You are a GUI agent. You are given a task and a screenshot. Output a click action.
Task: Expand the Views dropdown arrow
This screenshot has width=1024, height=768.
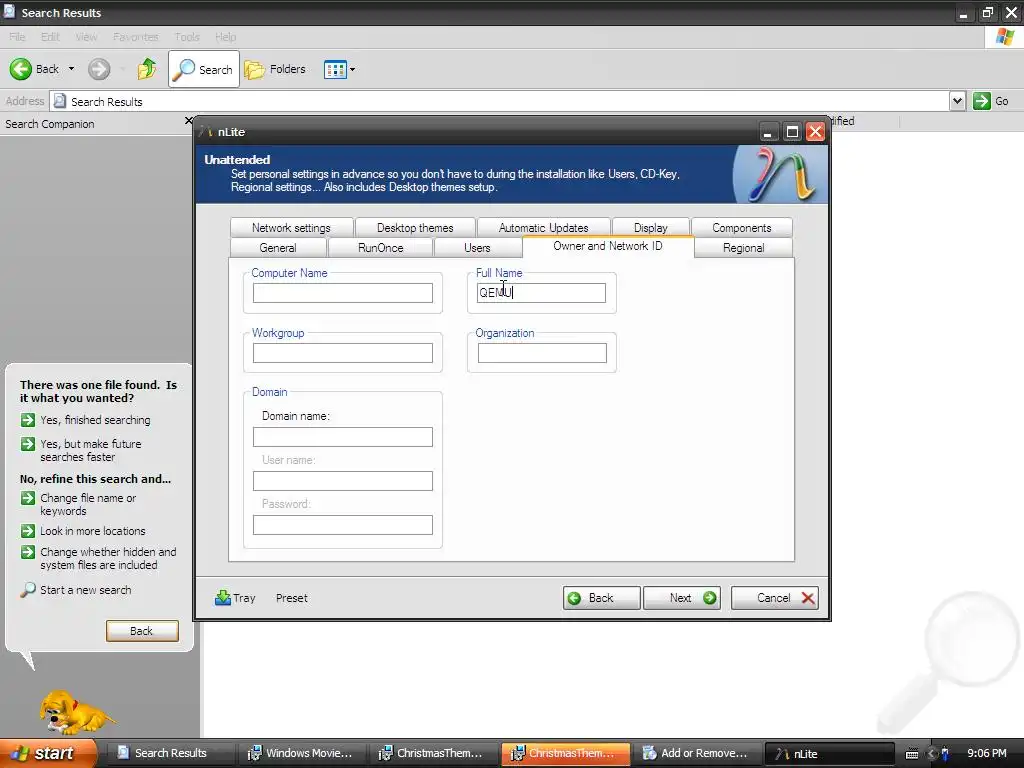pos(353,69)
